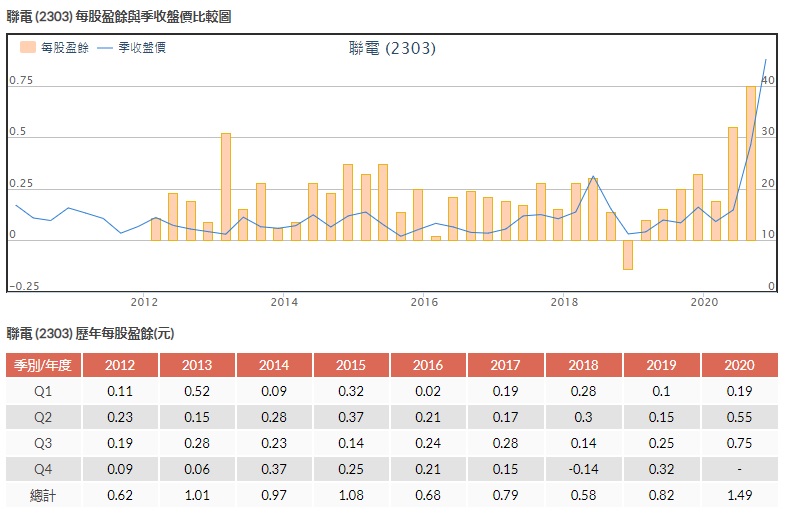Click the 2018 total 0.58
The height and width of the screenshot is (519, 787).
[x=583, y=495]
